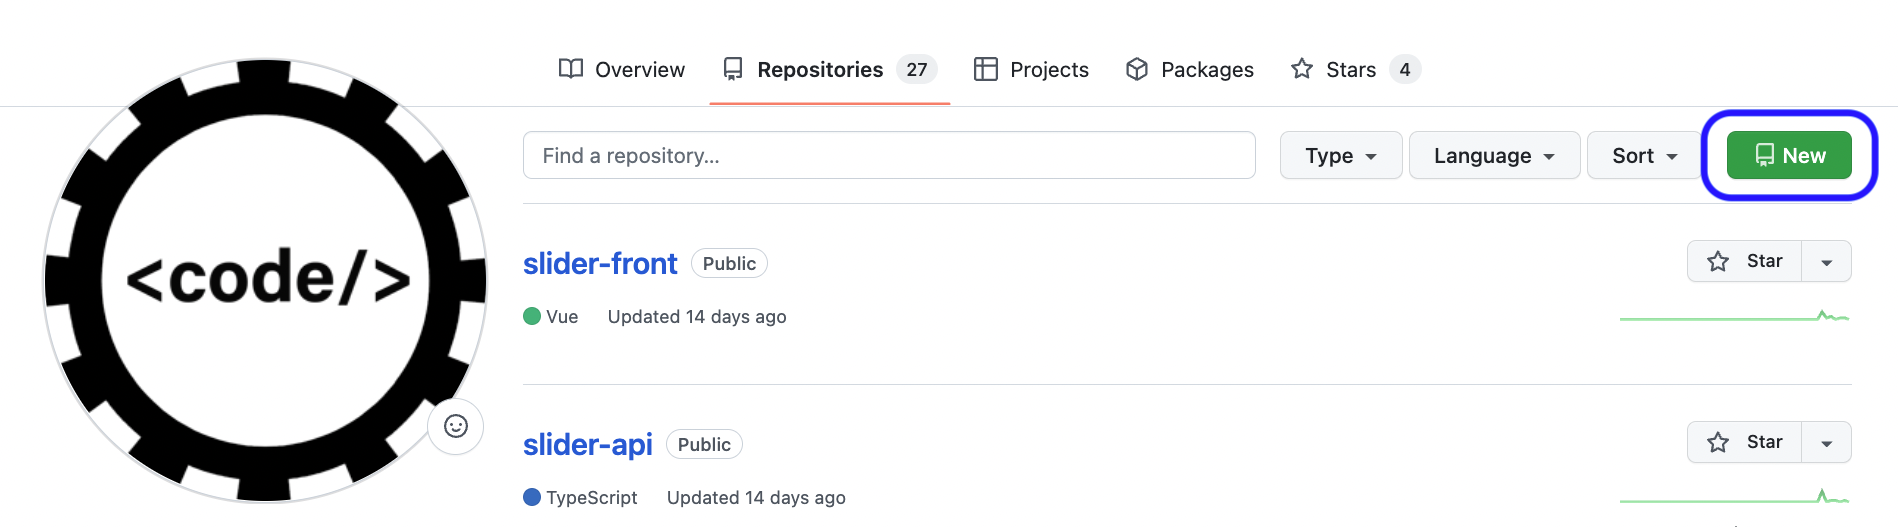The width and height of the screenshot is (1898, 527).
Task: Click the star icon in Stars tab
Action: (x=1302, y=69)
